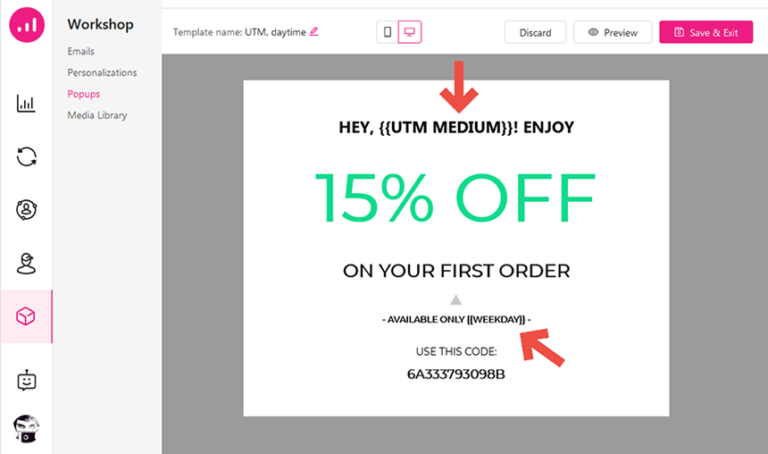Select the Workshop cube icon
Image resolution: width=768 pixels, height=454 pixels.
(x=25, y=316)
